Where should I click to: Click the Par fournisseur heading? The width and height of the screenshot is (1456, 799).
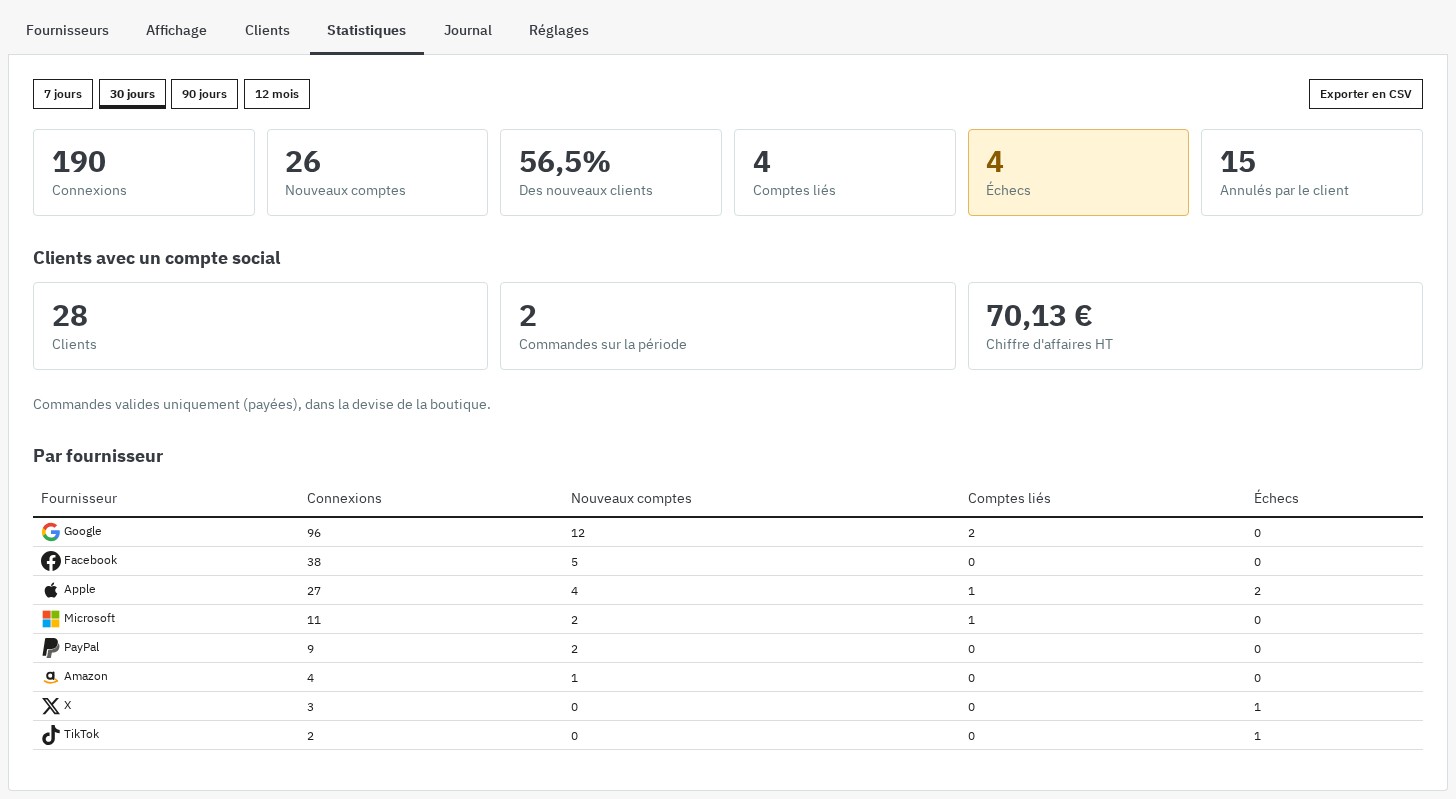click(98, 456)
